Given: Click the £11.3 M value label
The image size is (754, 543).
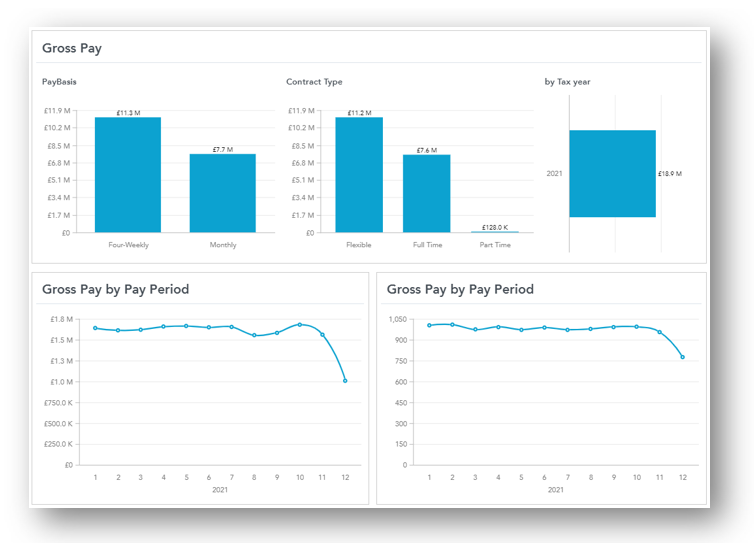Looking at the screenshot, I should (x=126, y=113).
